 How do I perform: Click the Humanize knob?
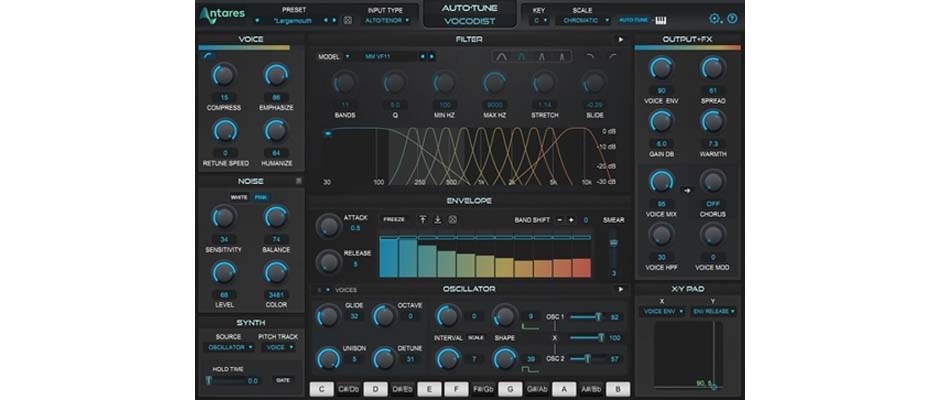(x=276, y=131)
